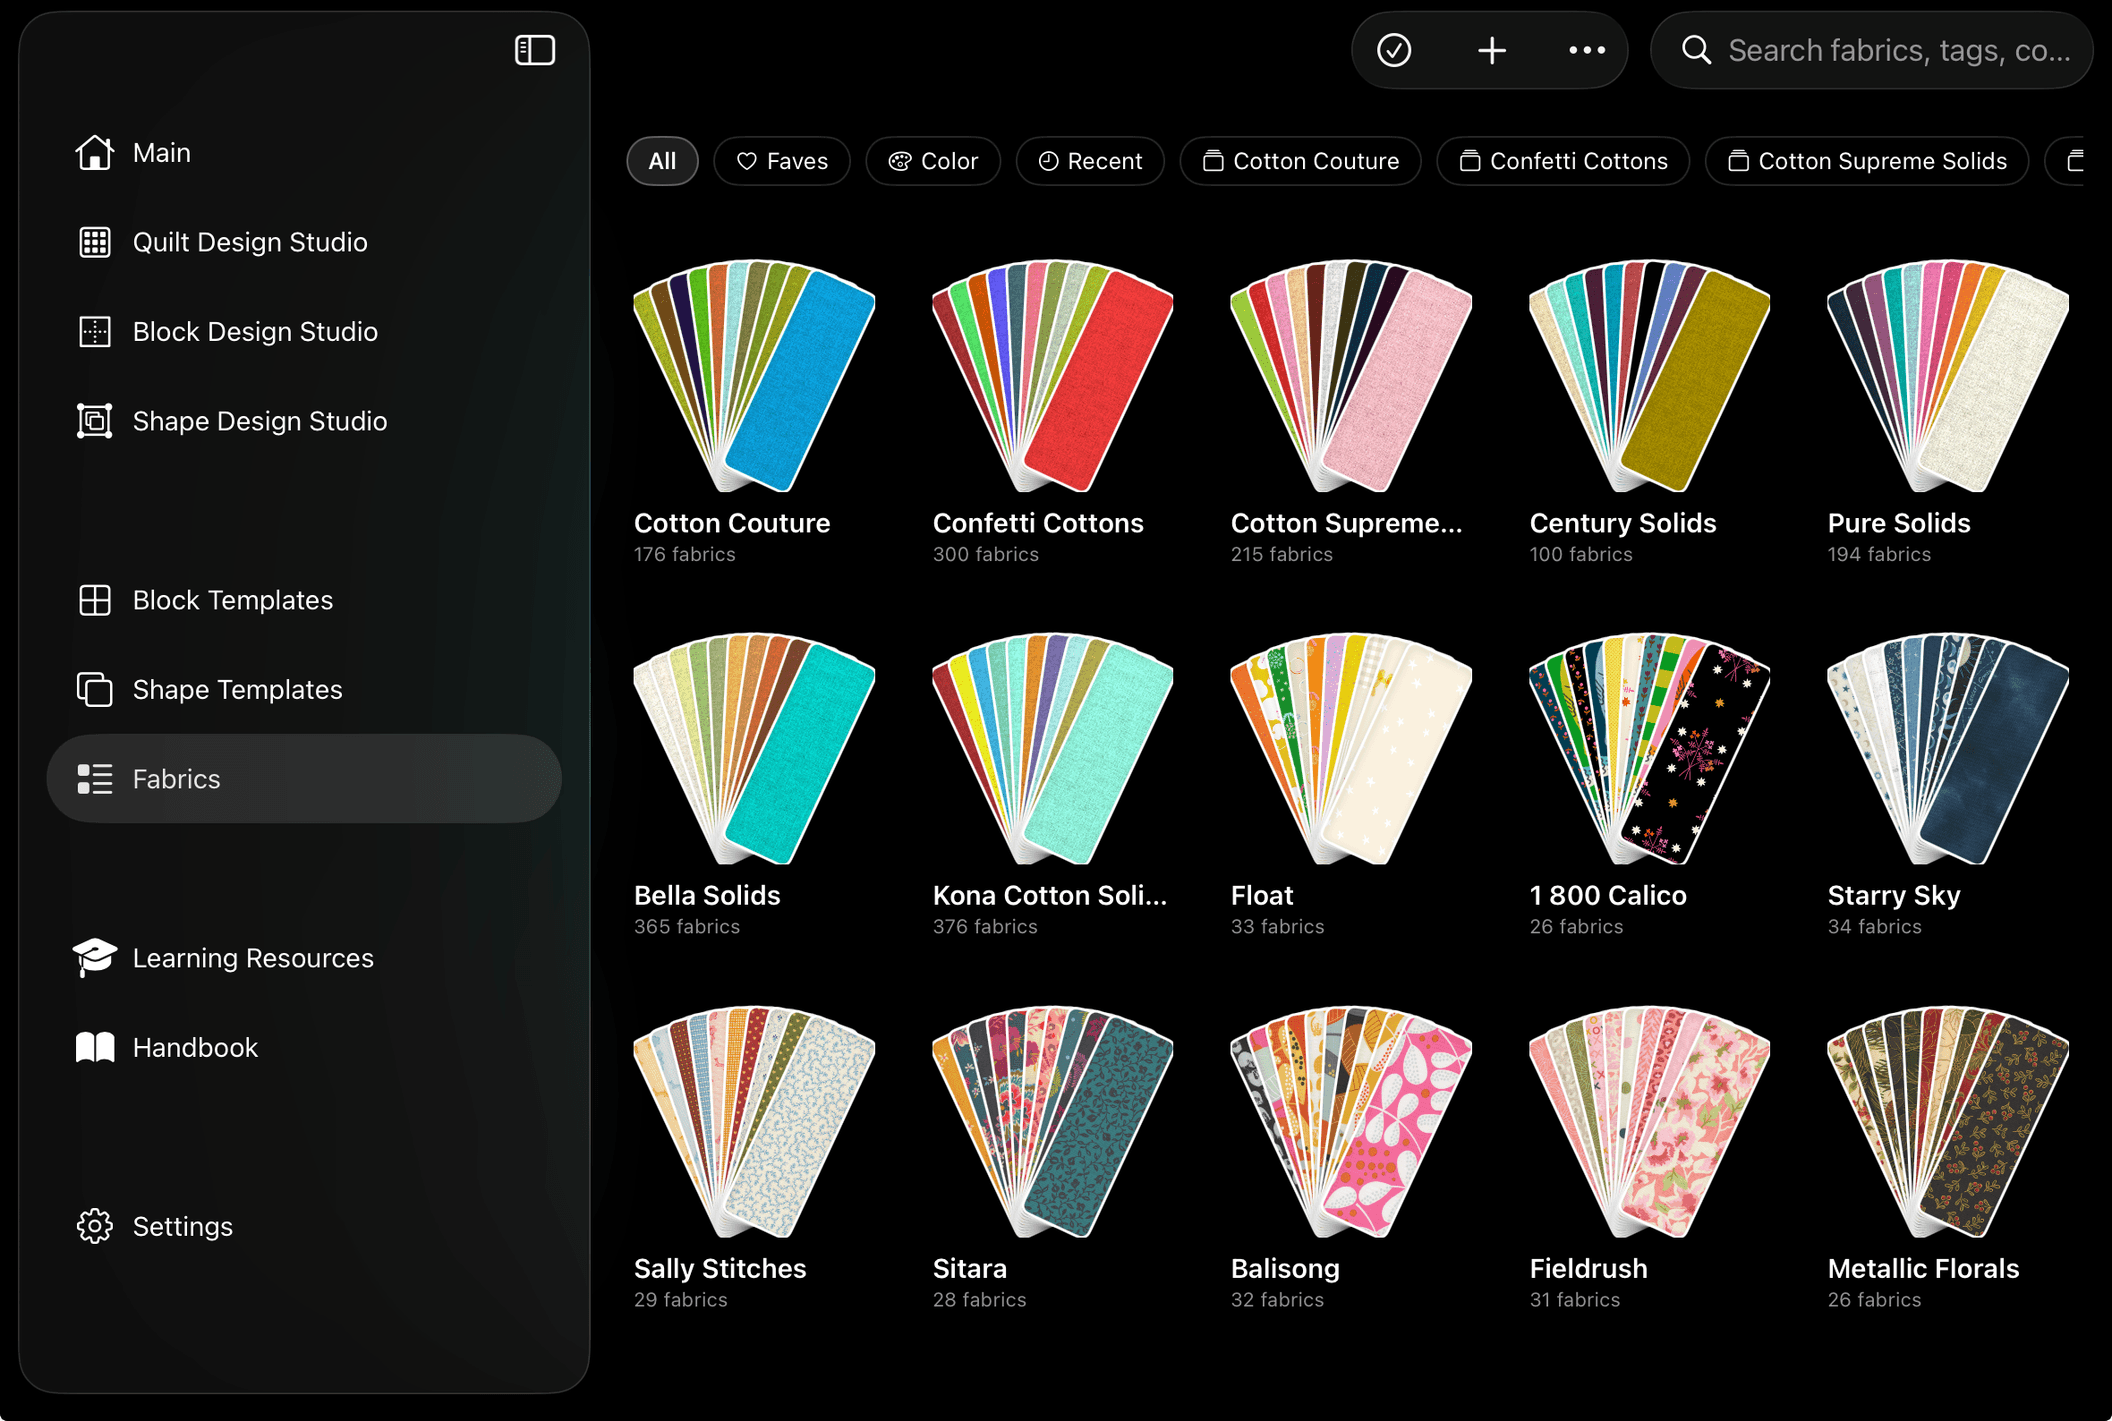Click the Balisong collection title

click(1285, 1268)
